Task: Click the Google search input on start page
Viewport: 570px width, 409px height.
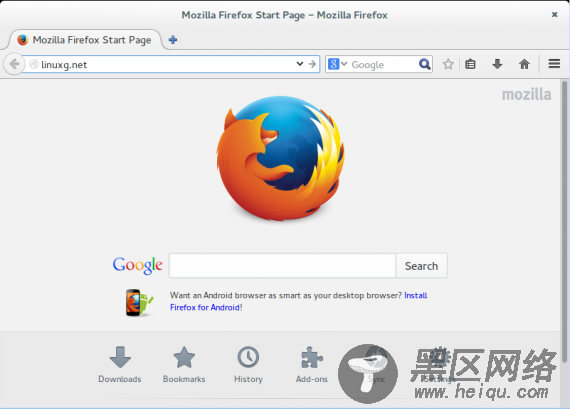Action: [x=282, y=266]
